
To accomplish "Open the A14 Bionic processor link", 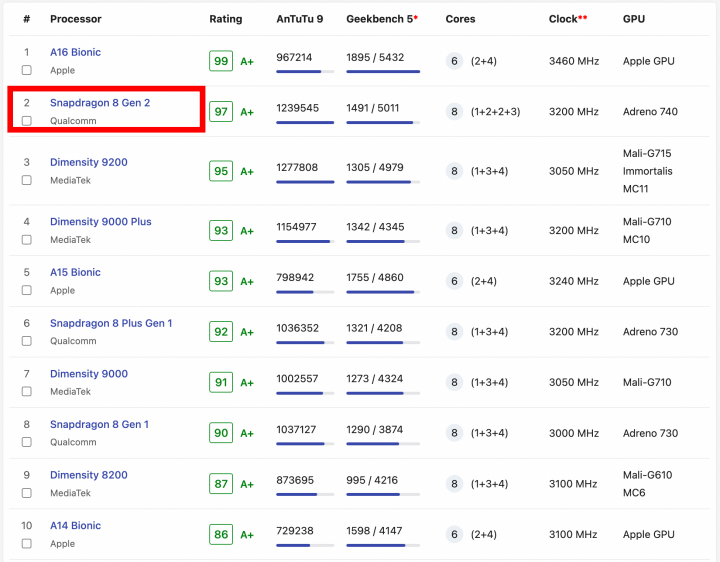I will (x=75, y=525).
